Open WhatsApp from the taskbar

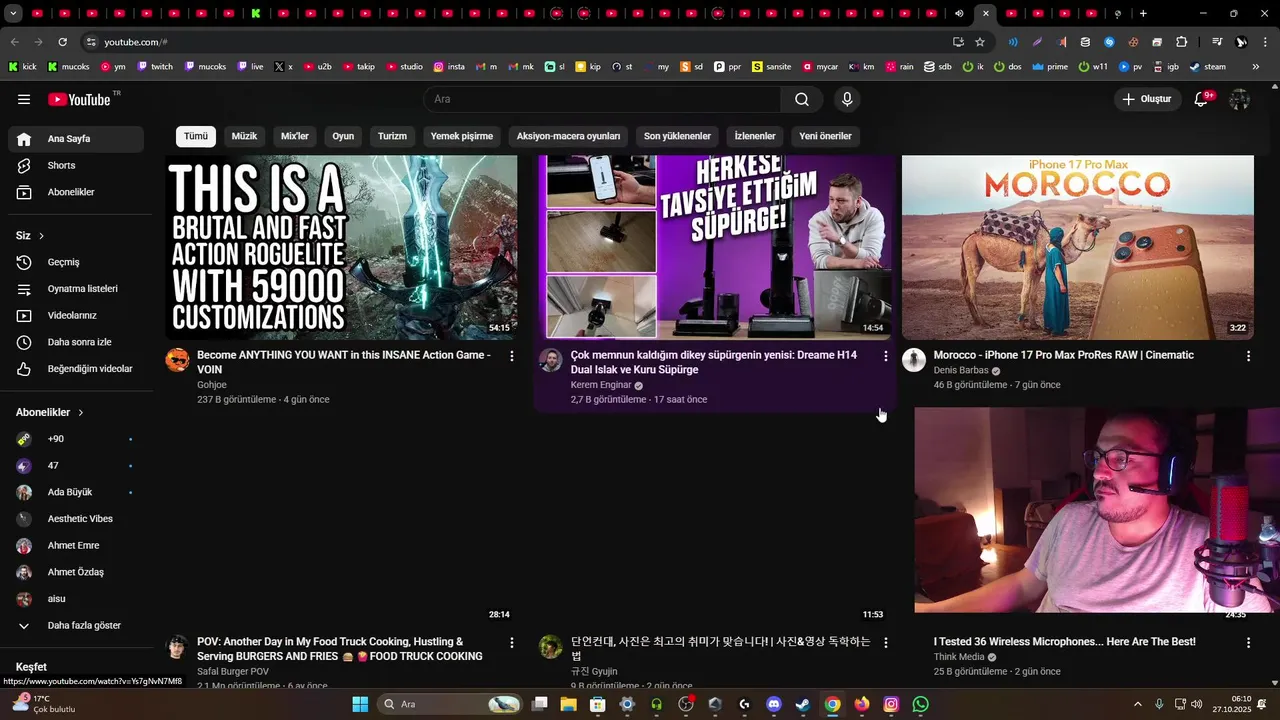tap(921, 704)
